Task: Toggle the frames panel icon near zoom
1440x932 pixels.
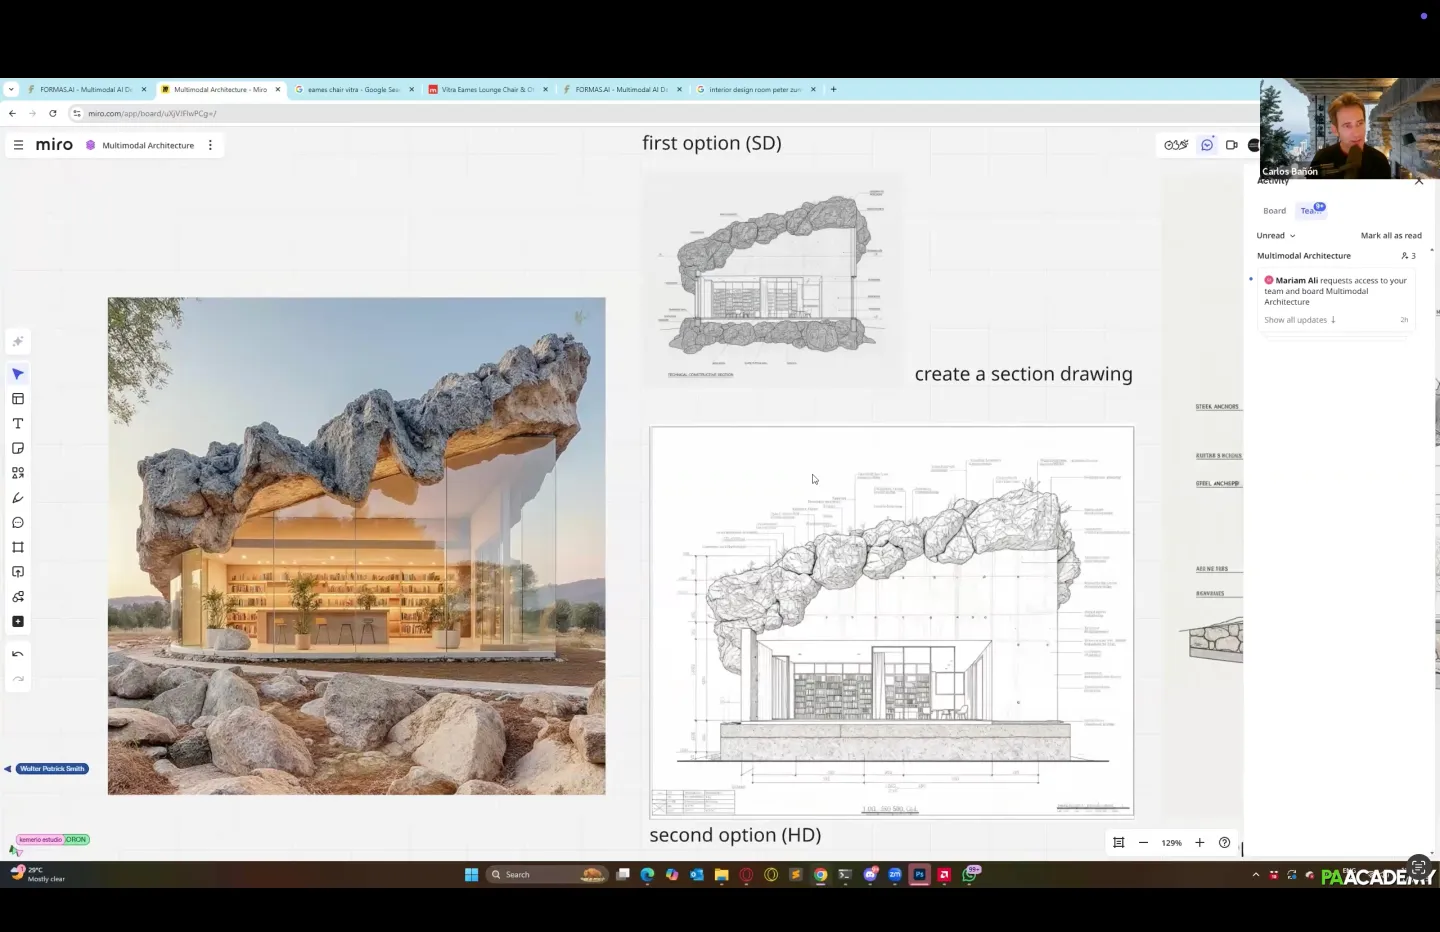Action: click(x=1119, y=843)
